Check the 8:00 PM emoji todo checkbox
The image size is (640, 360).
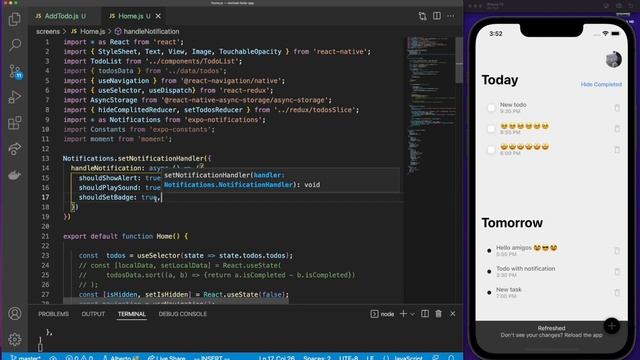point(491,149)
